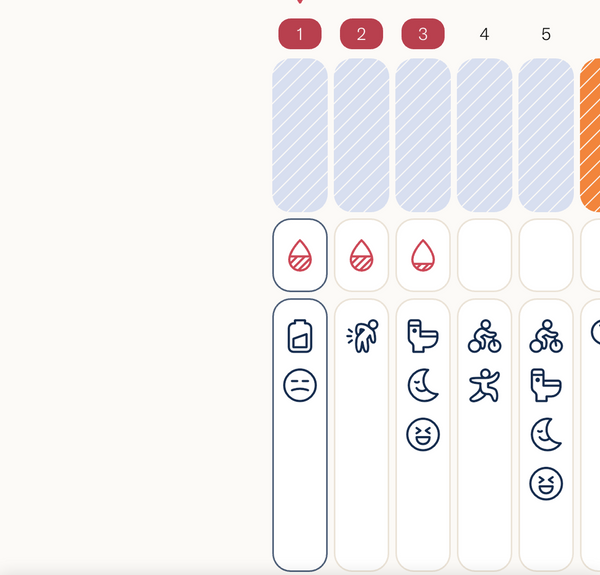Click the orange striped phase bar
This screenshot has width=600, height=575.
pos(590,135)
